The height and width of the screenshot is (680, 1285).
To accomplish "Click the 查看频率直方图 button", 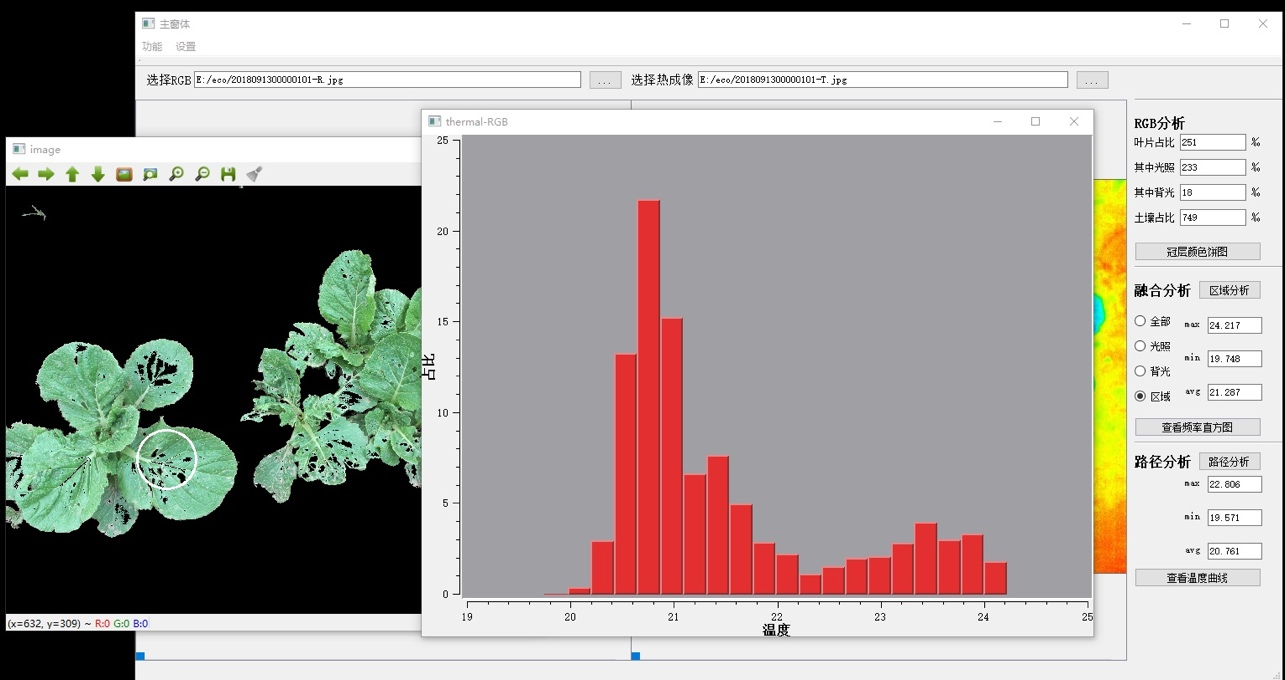I will (x=1197, y=427).
